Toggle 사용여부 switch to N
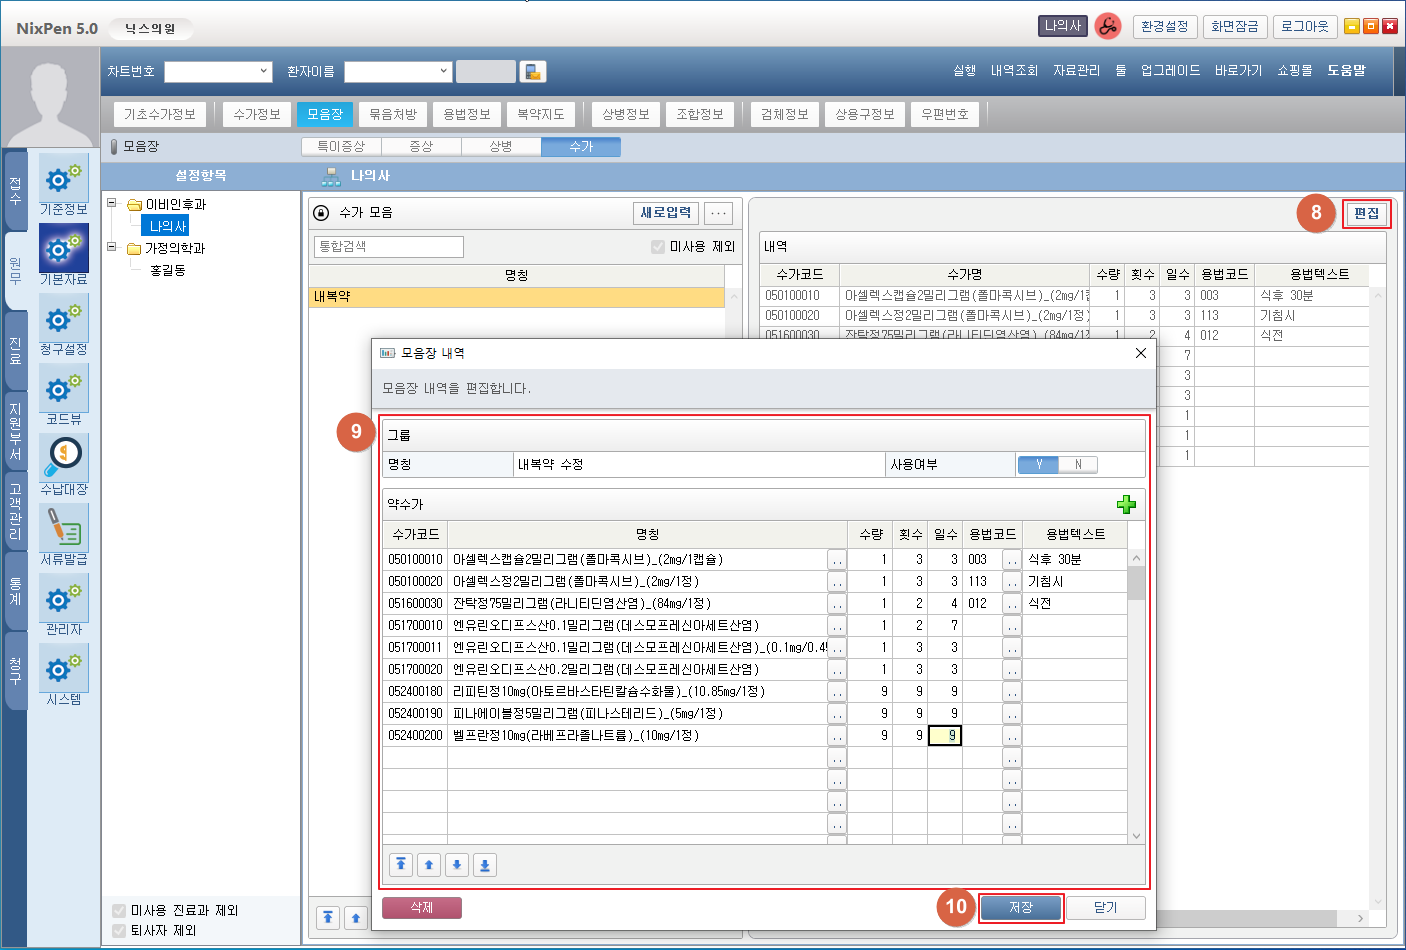1406x950 pixels. [x=1078, y=465]
